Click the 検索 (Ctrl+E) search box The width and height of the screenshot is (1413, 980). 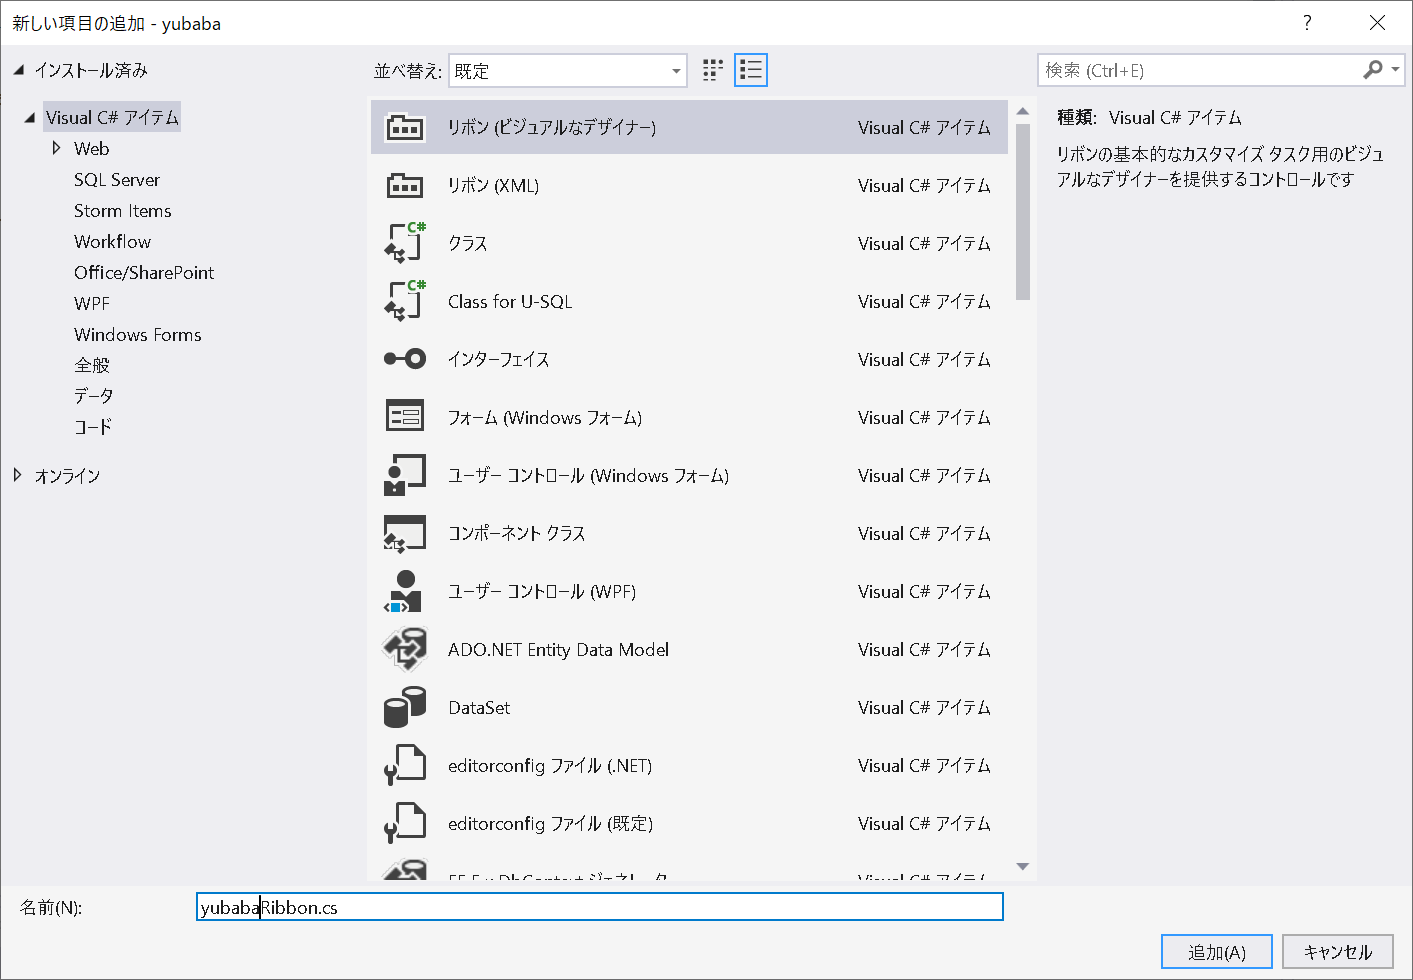pos(1200,70)
